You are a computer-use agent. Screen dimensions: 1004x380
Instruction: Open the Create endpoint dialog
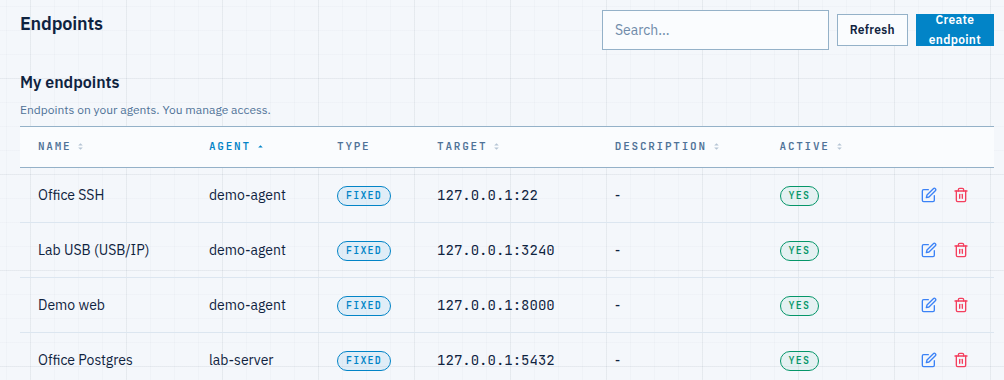[x=955, y=30]
